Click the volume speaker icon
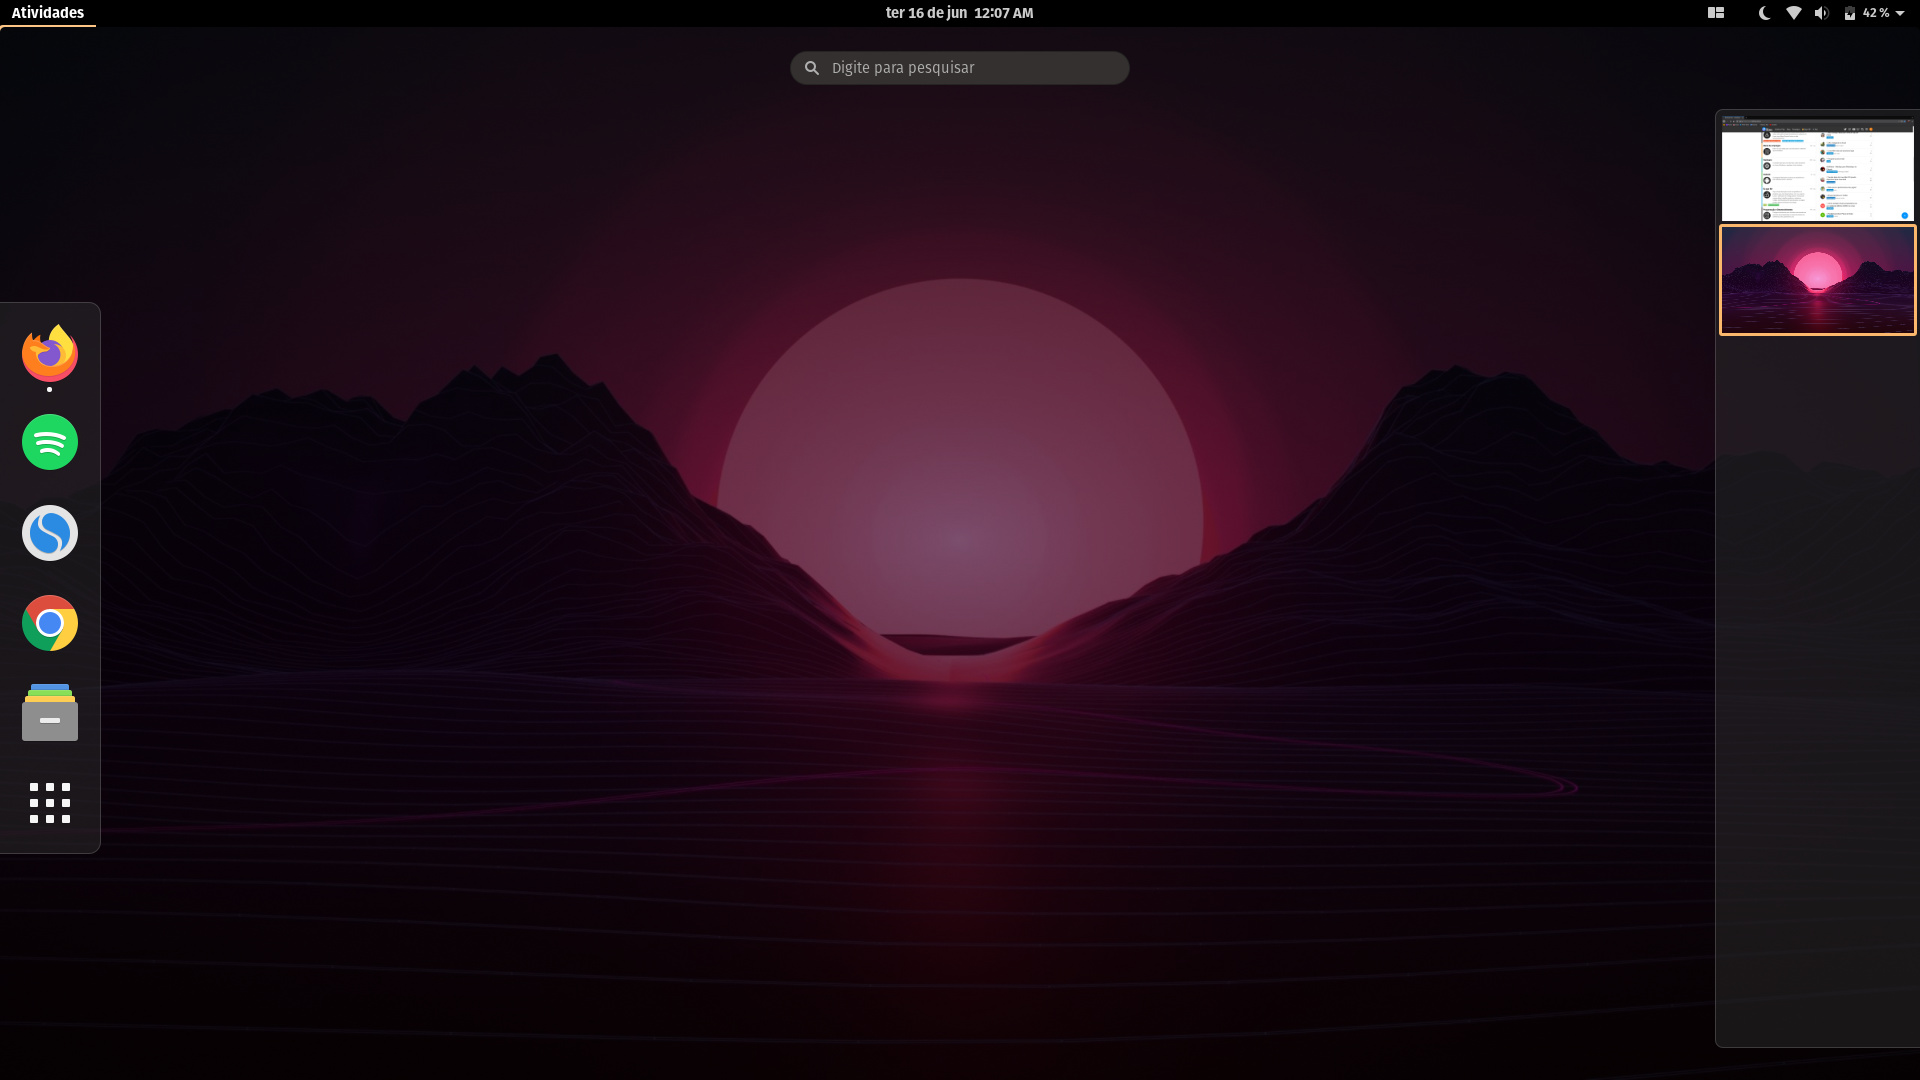 [x=1821, y=13]
